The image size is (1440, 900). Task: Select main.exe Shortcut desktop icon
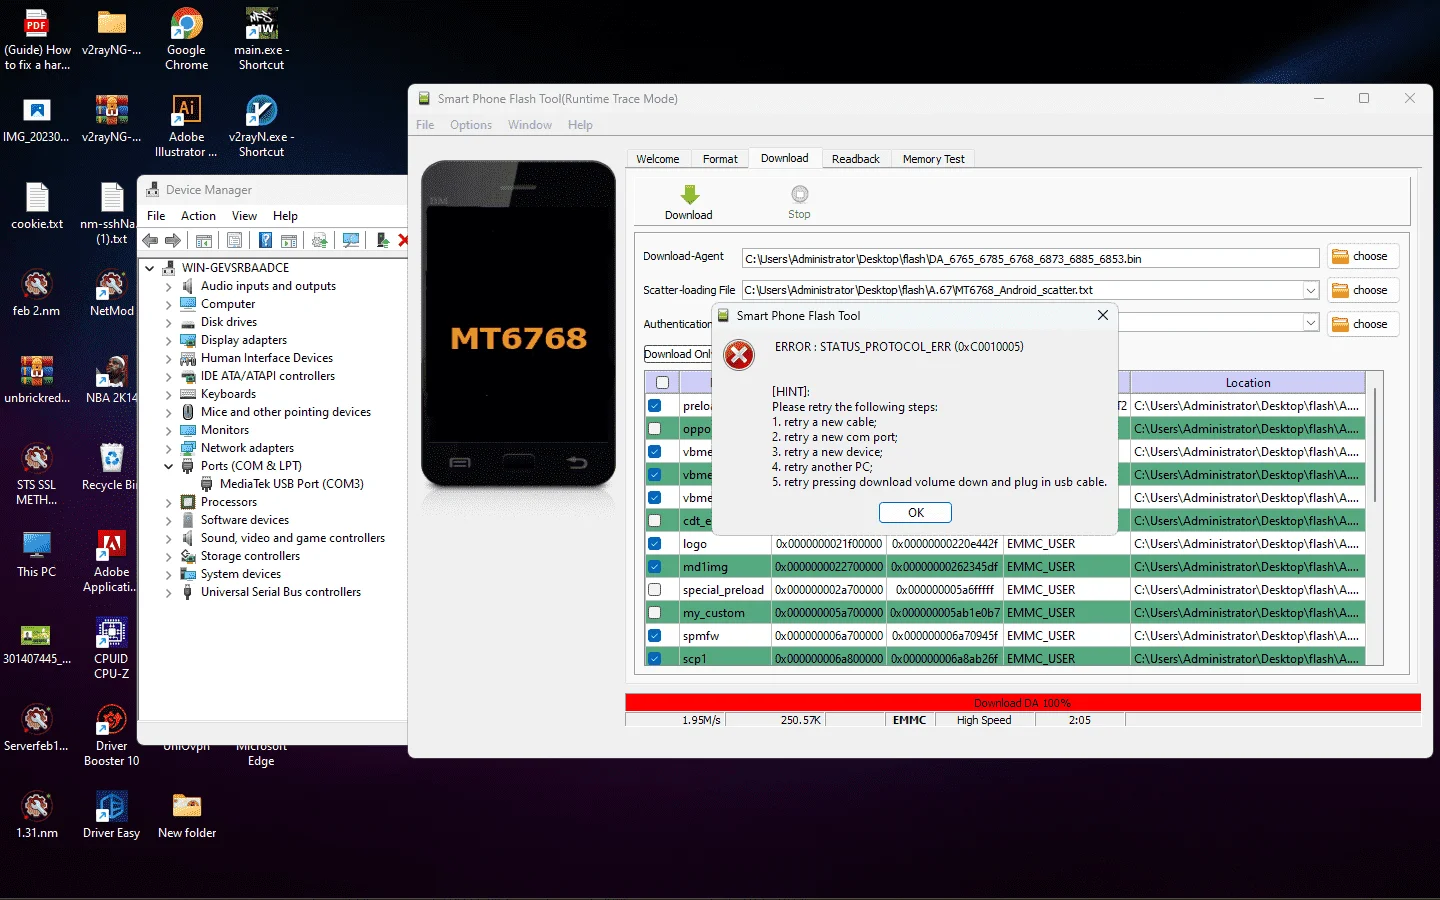[261, 40]
